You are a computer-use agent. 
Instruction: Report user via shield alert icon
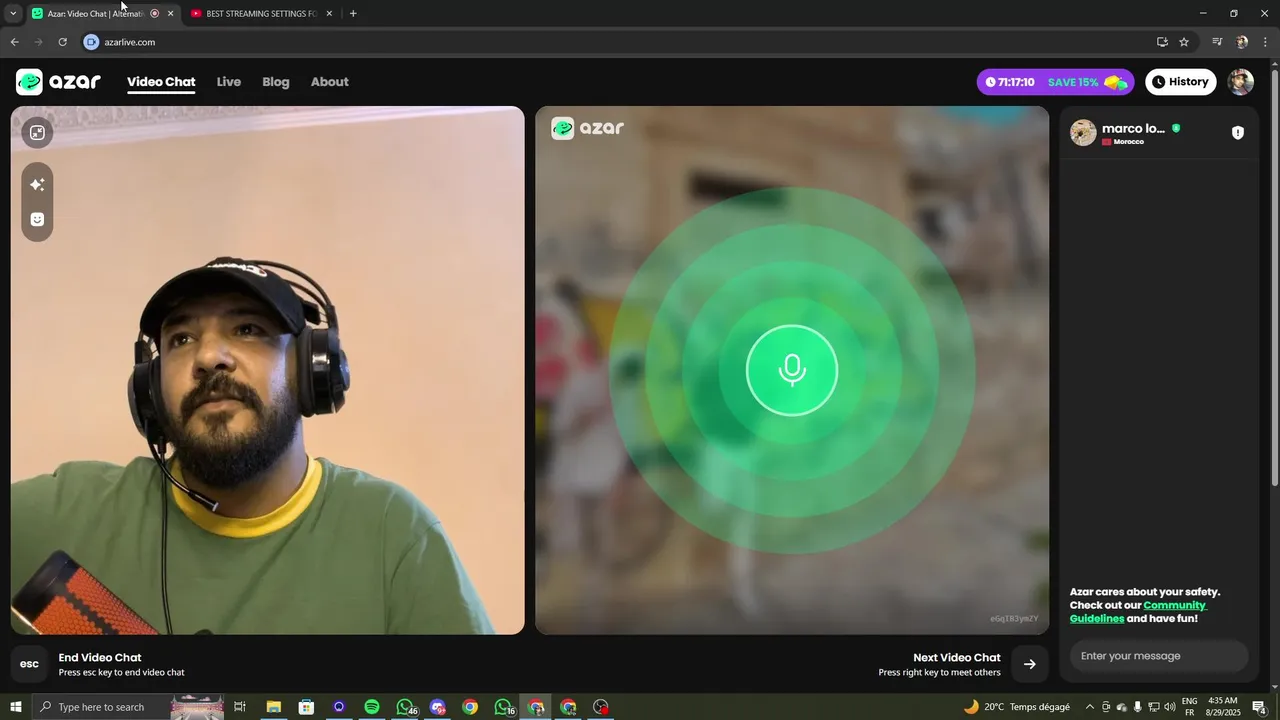click(x=1238, y=133)
